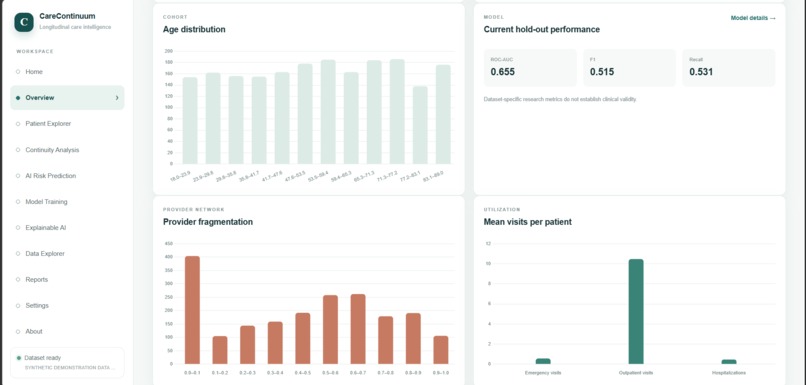Open the Model details link
Screen dimensions: 806x385
[x=753, y=18]
